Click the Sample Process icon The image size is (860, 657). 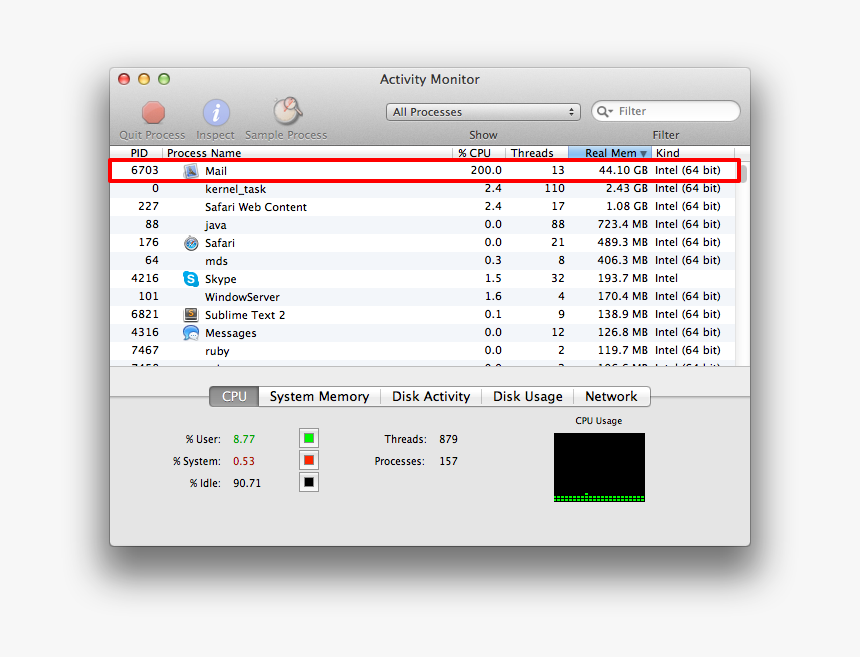(x=287, y=111)
